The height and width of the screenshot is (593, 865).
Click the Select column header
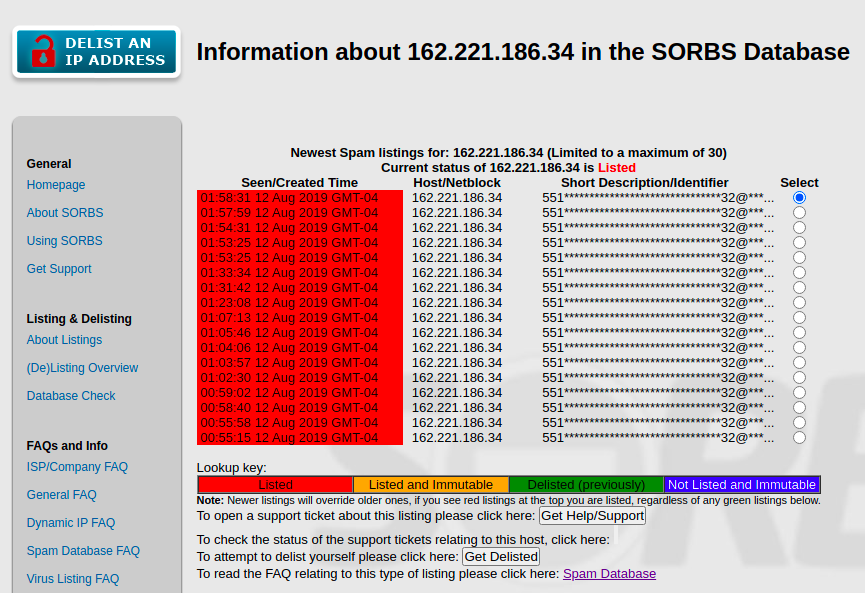point(799,183)
